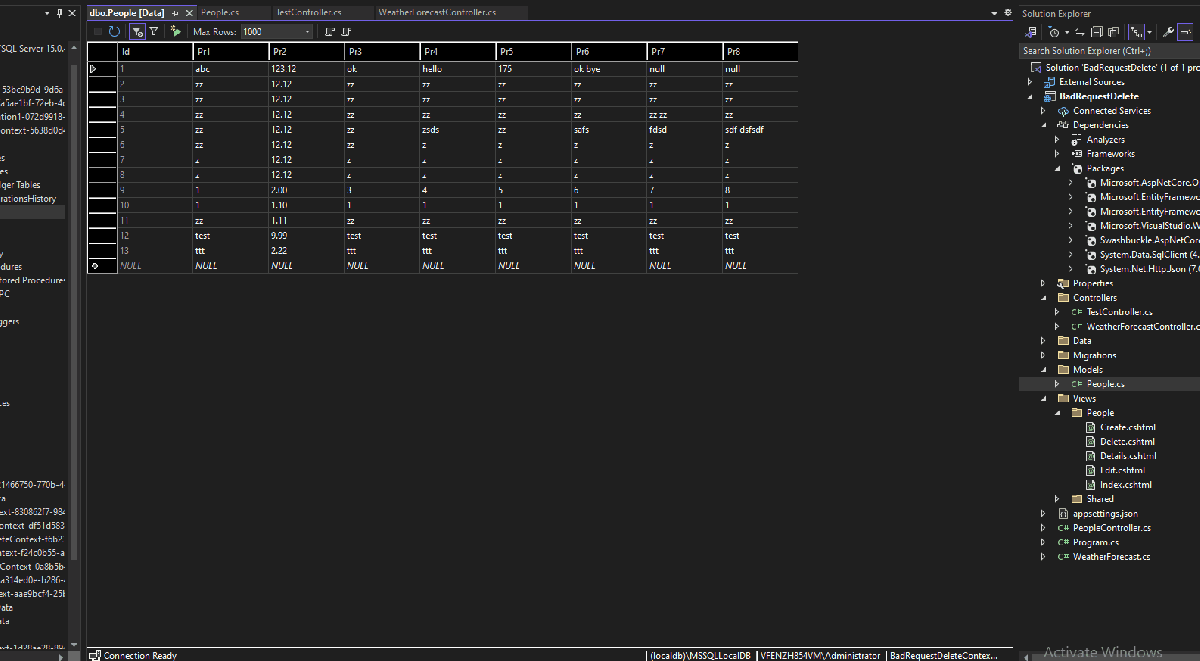Close the dbo.People [Data] tab

(189, 13)
